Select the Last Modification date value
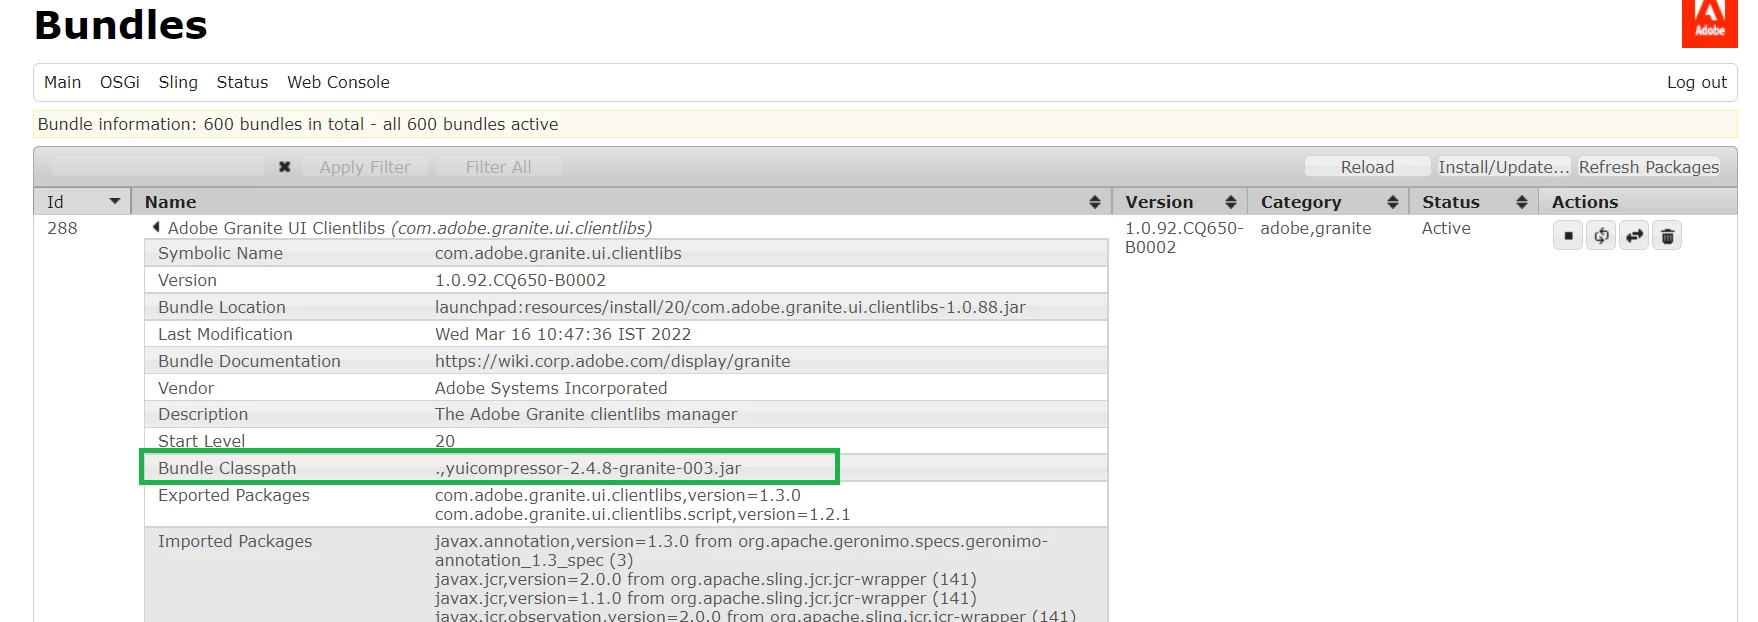This screenshot has width=1758, height=622. click(563, 334)
